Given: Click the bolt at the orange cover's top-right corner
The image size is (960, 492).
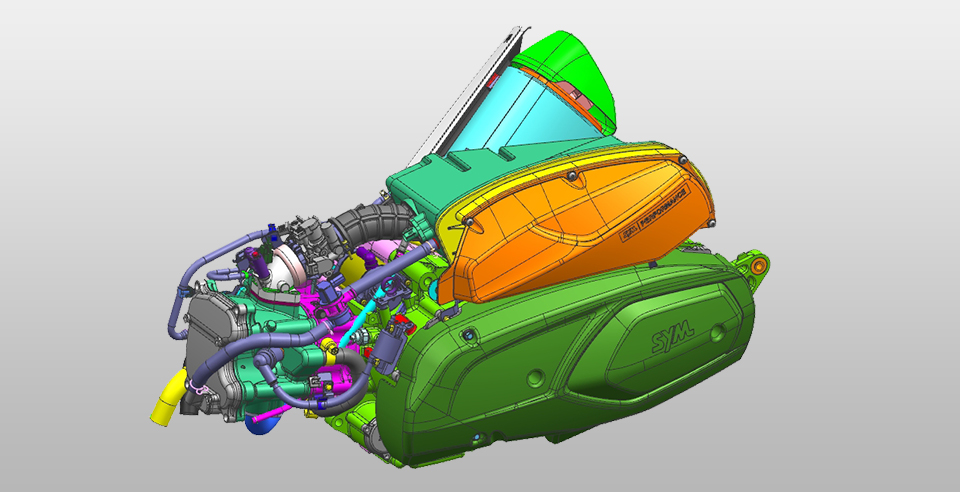Looking at the screenshot, I should click(680, 158).
